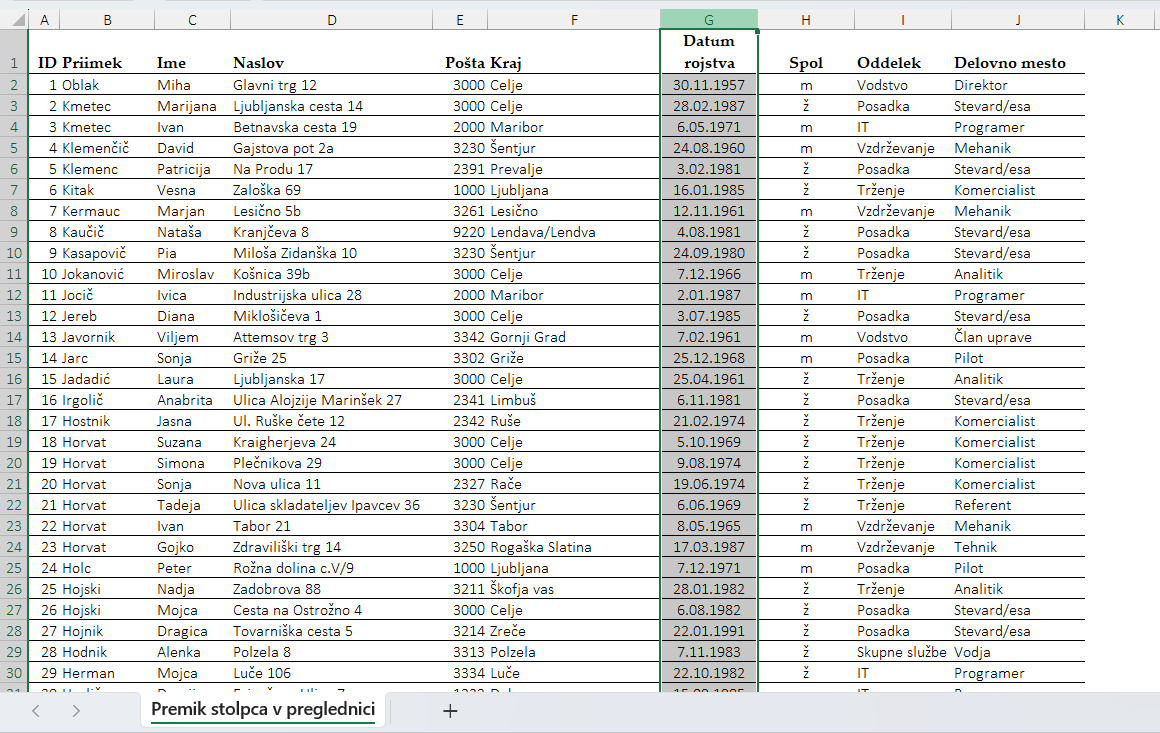Select column K header
The height and width of the screenshot is (733, 1160).
[x=1119, y=20]
